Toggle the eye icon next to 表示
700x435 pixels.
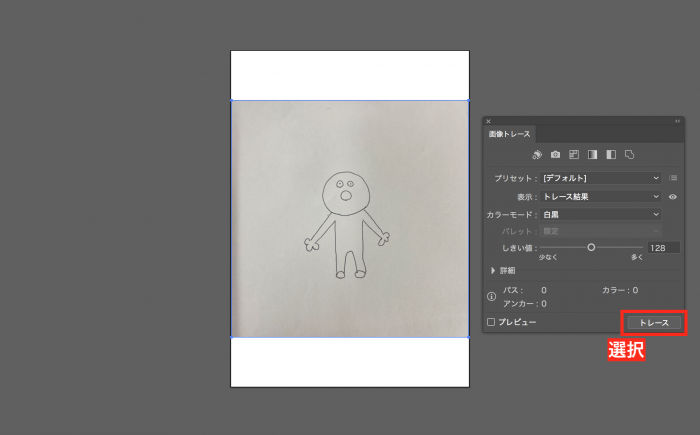point(673,196)
